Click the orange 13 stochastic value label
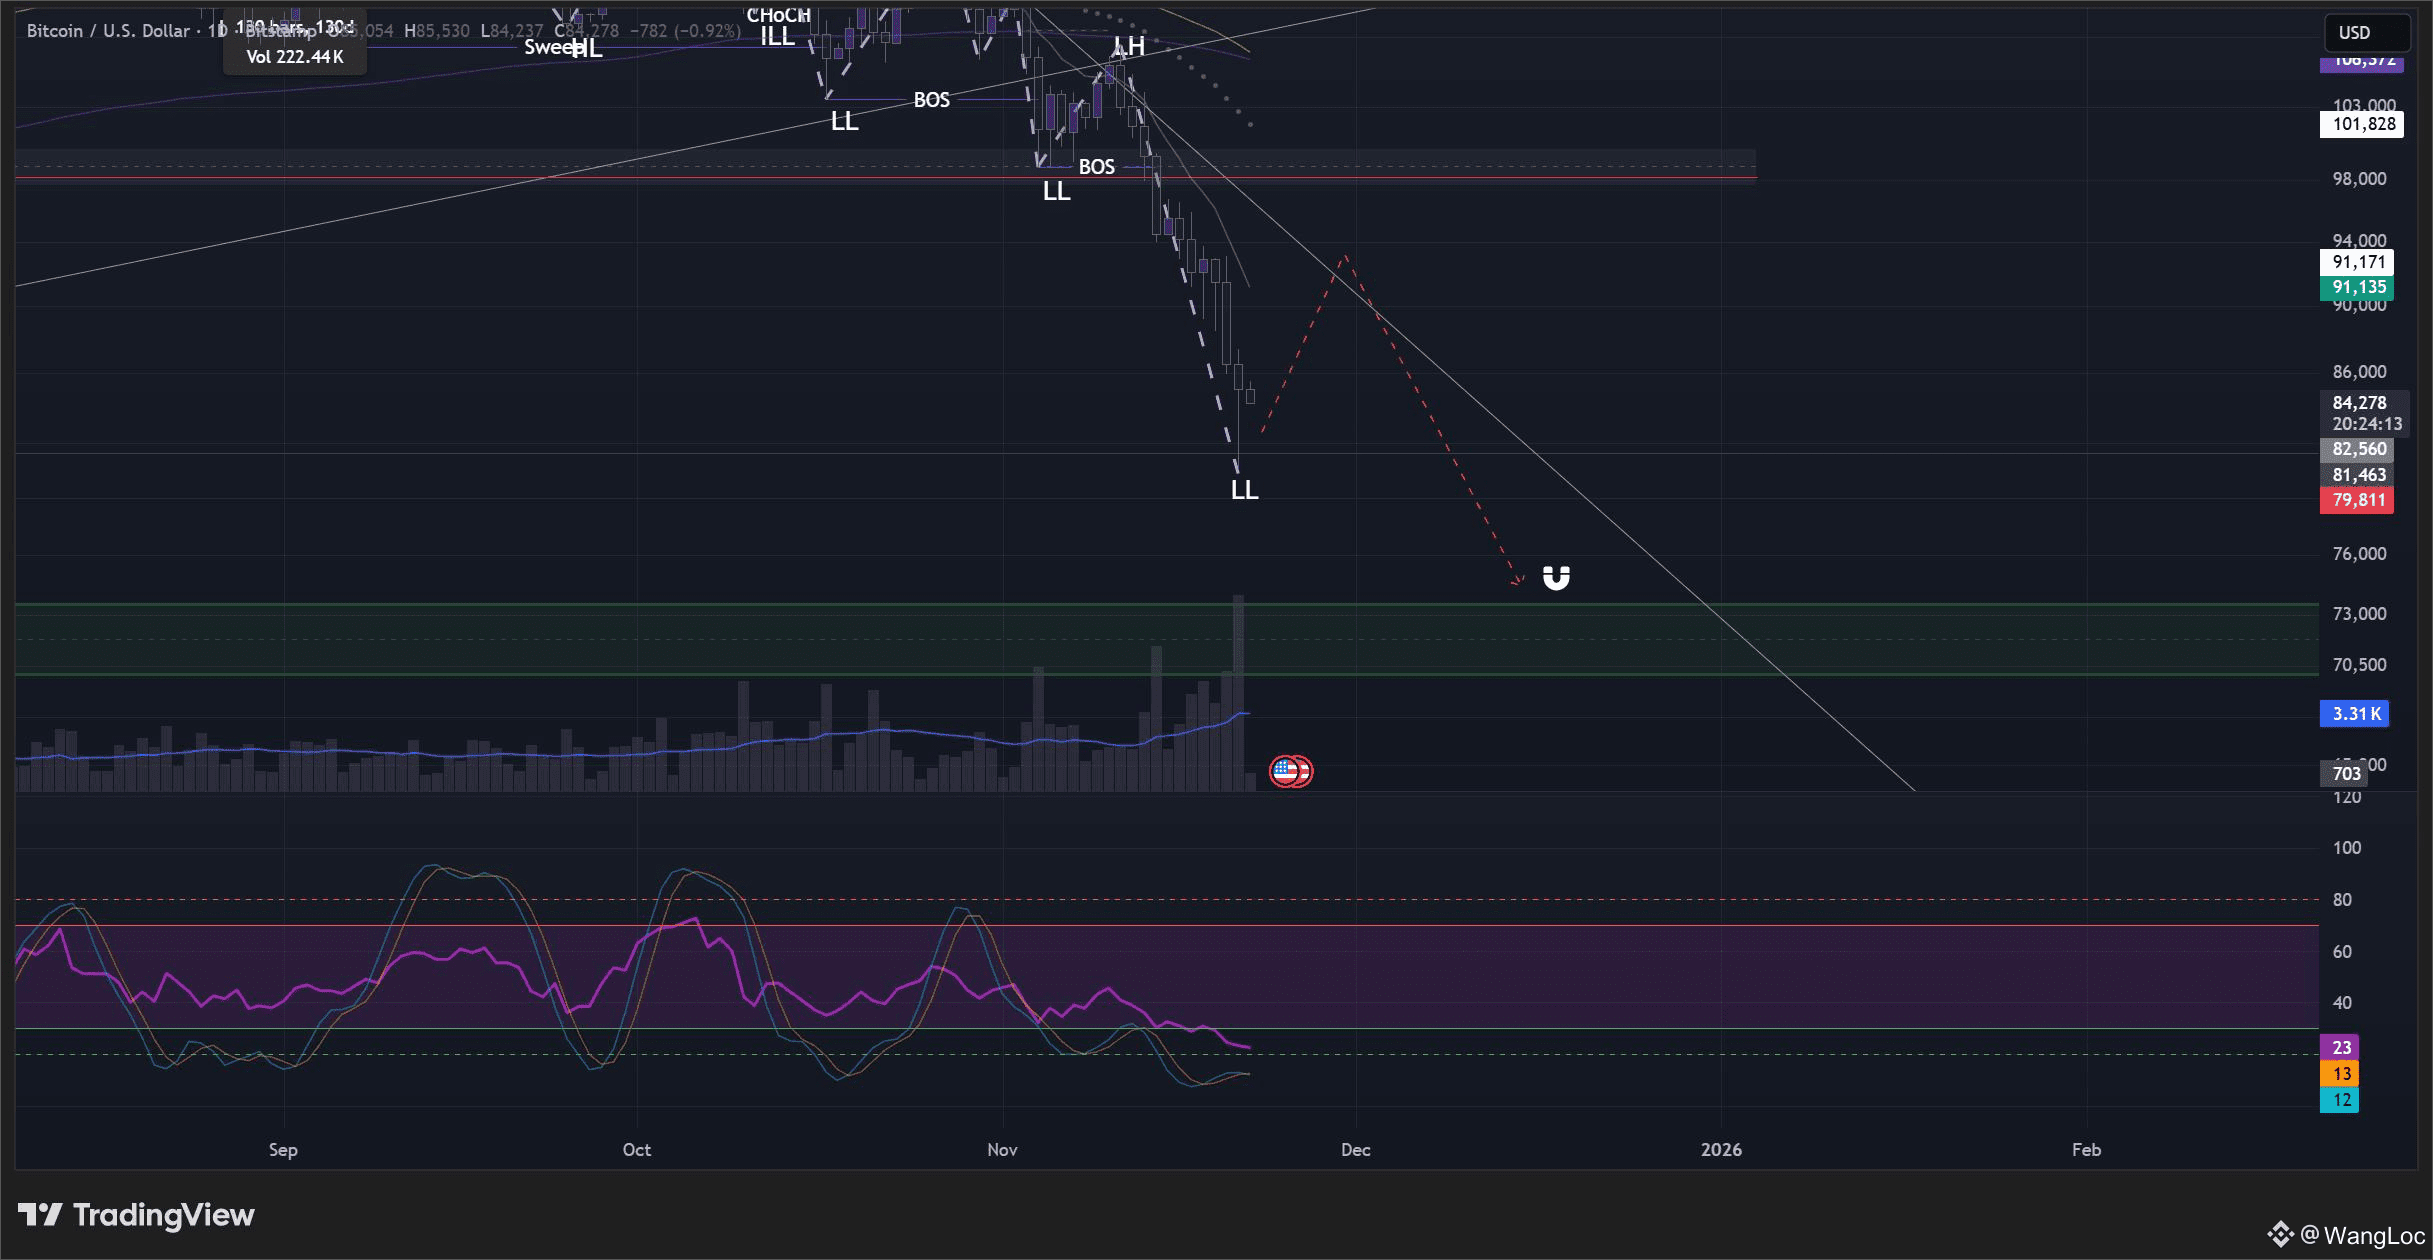 pyautogui.click(x=2340, y=1073)
